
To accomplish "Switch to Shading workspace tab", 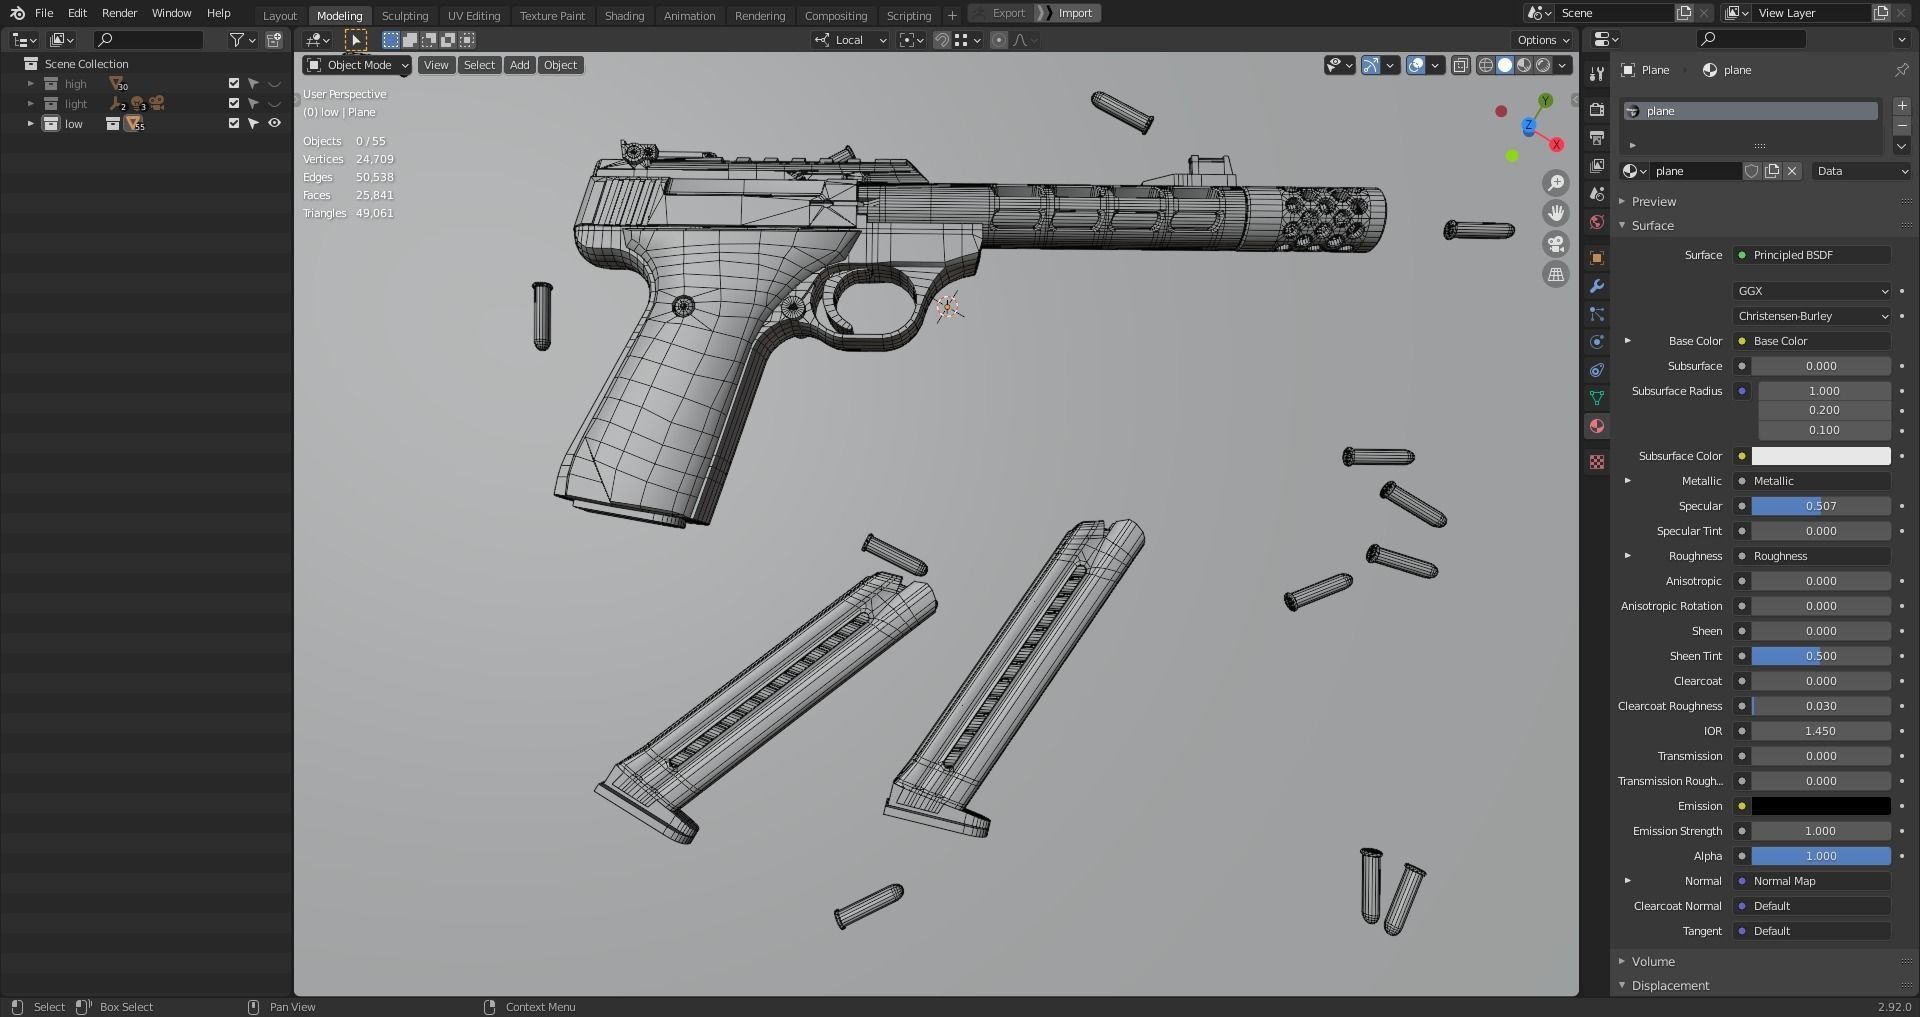I will click(x=624, y=16).
